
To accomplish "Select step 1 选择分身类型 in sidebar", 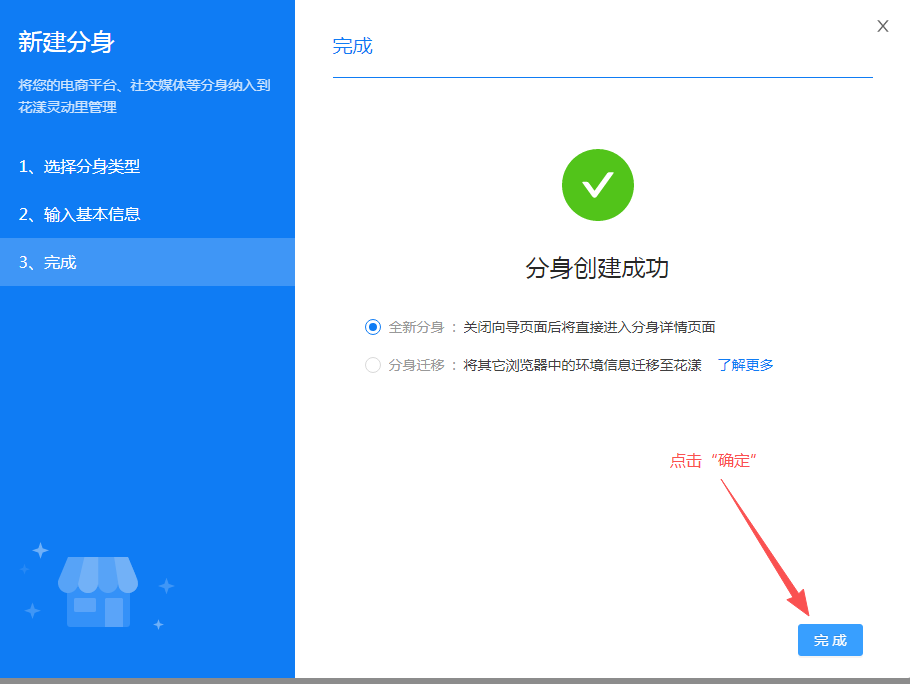I will (78, 166).
